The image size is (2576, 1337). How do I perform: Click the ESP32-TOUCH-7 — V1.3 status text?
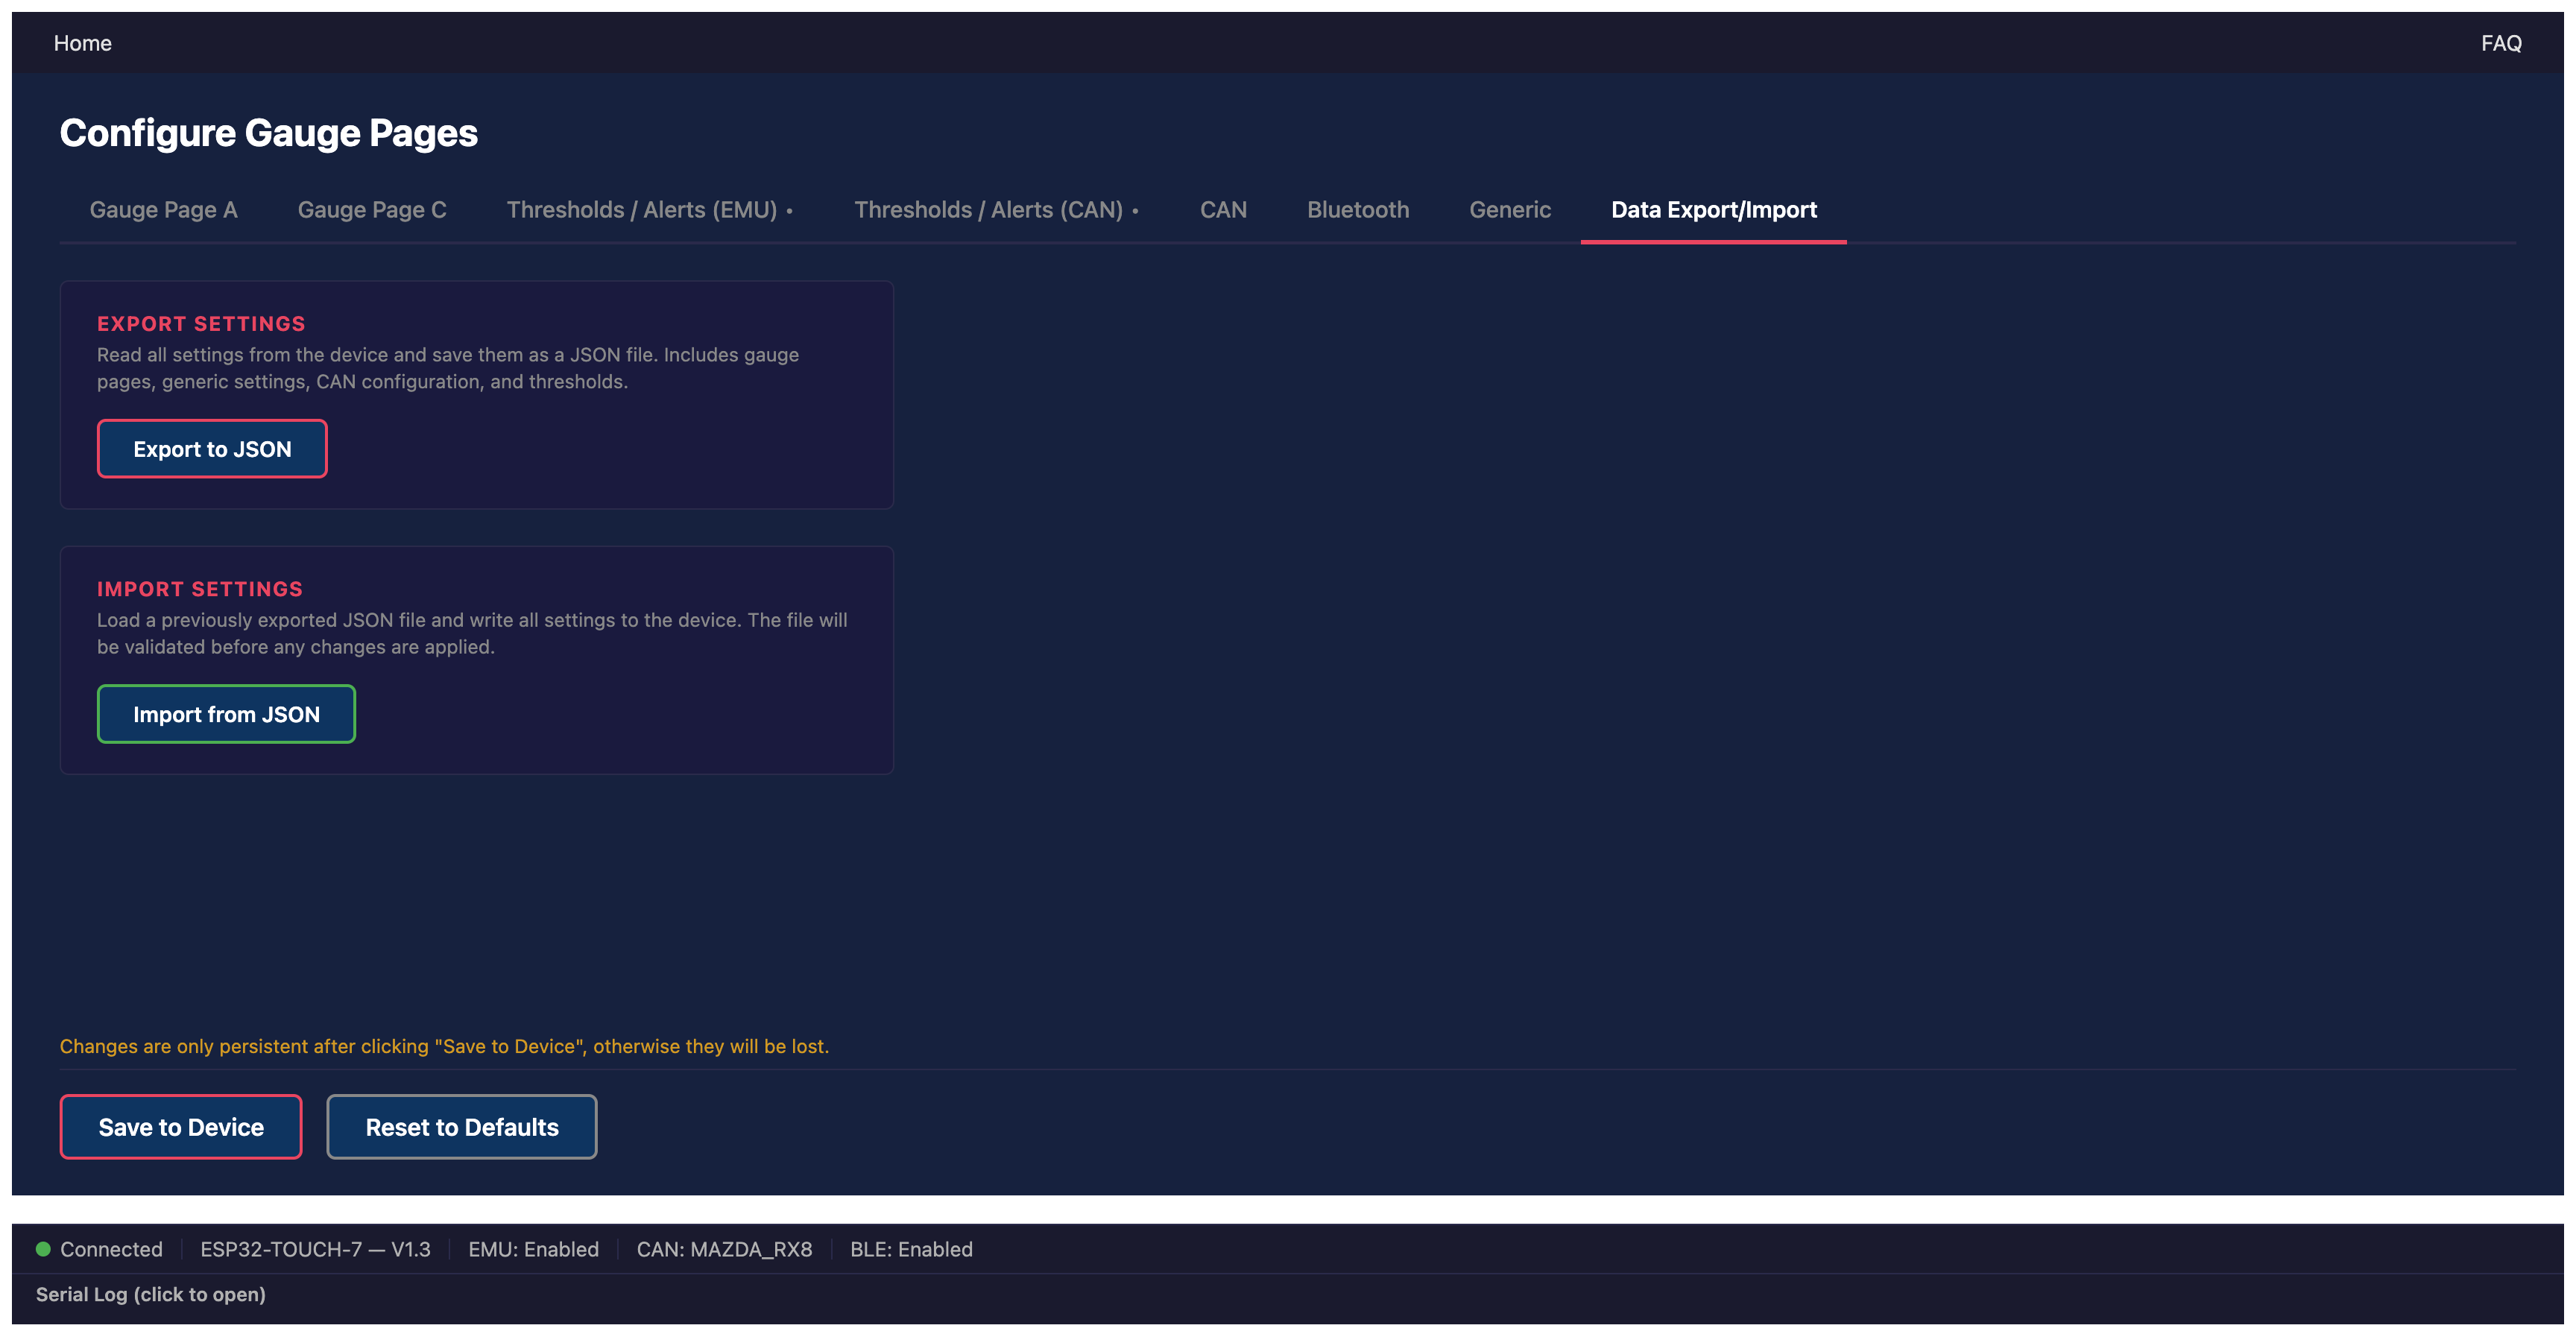coord(315,1249)
